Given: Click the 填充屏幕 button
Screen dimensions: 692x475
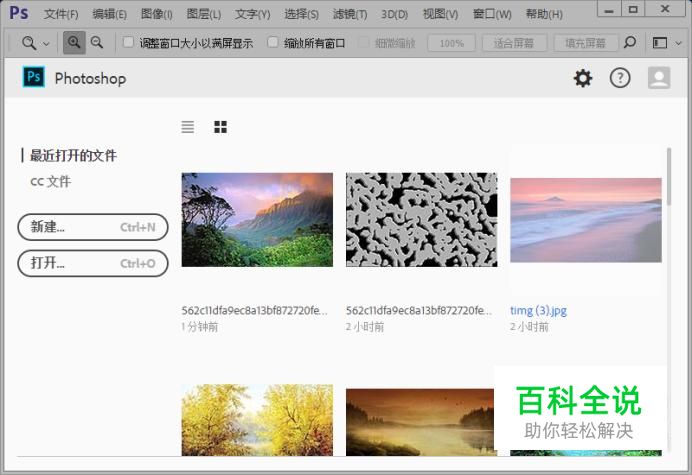Looking at the screenshot, I should tap(586, 43).
